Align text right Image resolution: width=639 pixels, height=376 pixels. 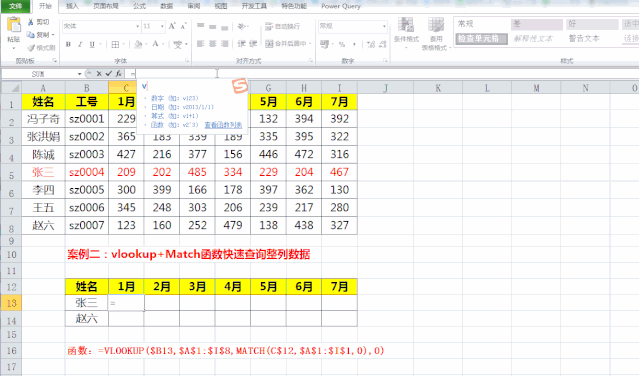[x=225, y=44]
